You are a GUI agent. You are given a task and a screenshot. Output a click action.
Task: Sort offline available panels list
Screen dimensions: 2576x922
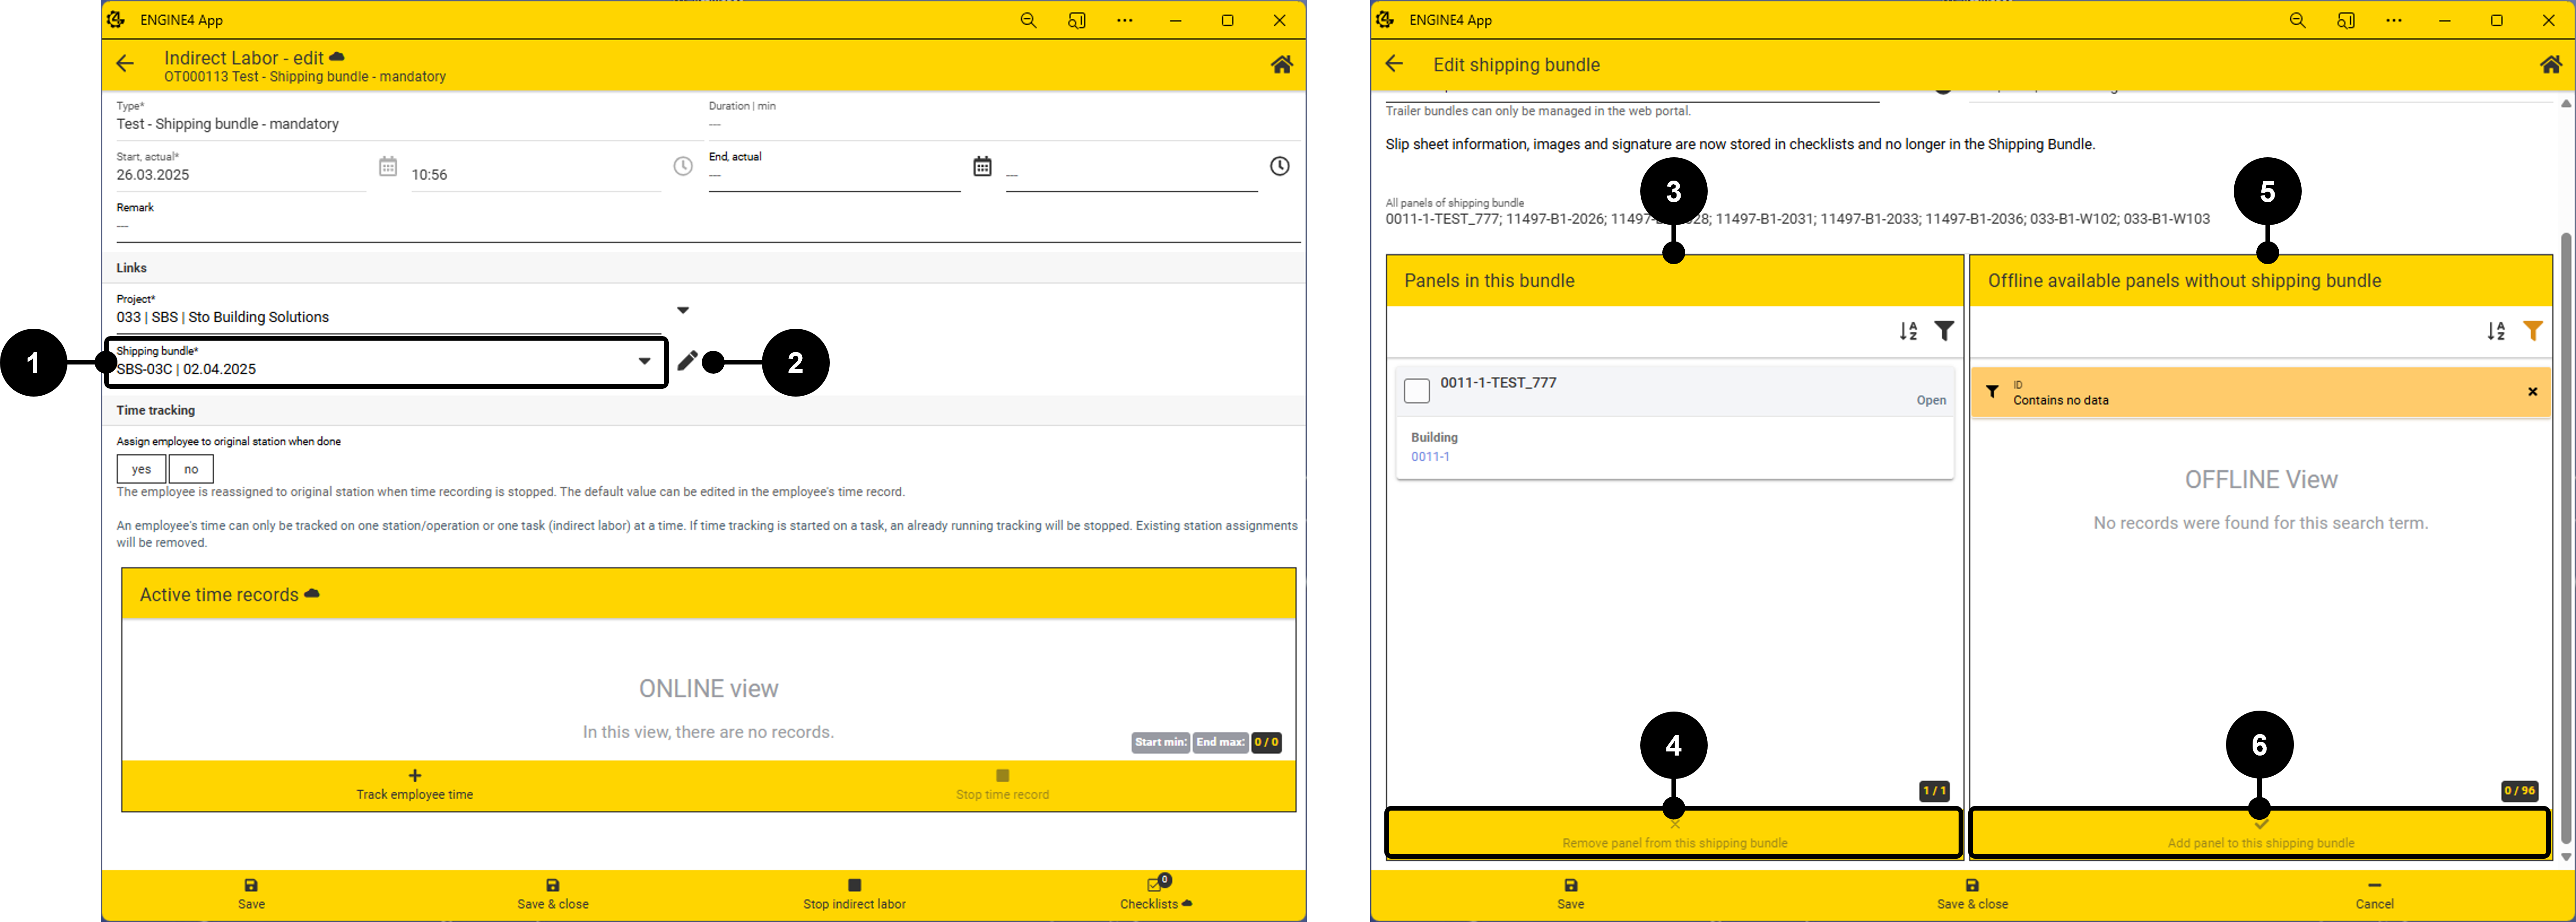2497,331
